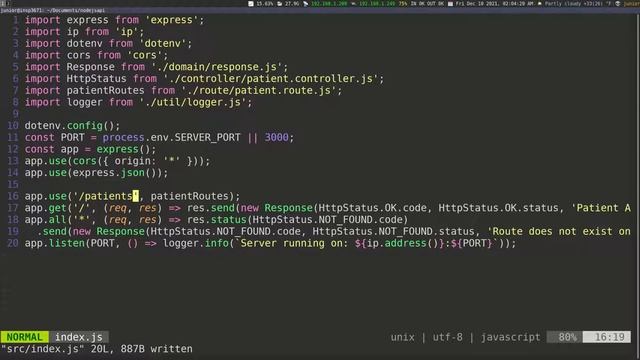
Task: Click express() call on line 12
Action: [x=123, y=149]
